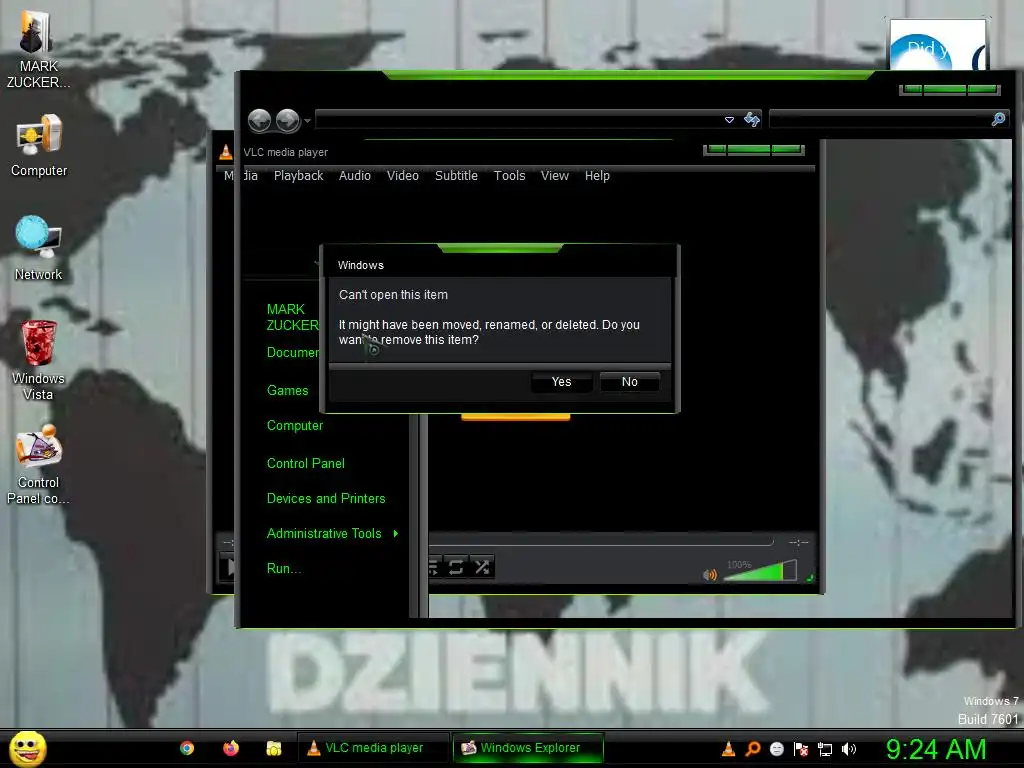Click into the Explorer search box
The height and width of the screenshot is (768, 1024).
(880, 119)
